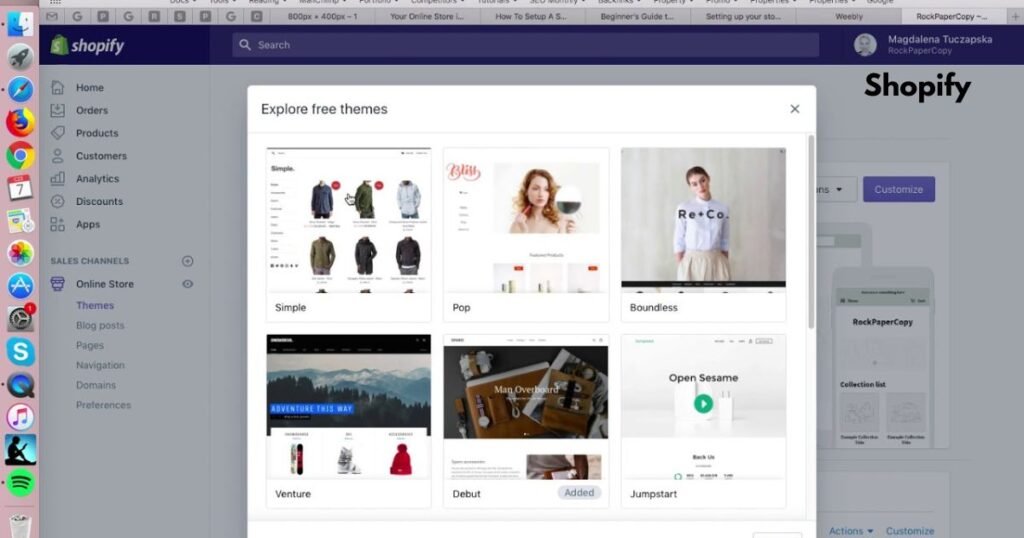
Task: Select the Venture theme thumbnail
Action: (349, 407)
